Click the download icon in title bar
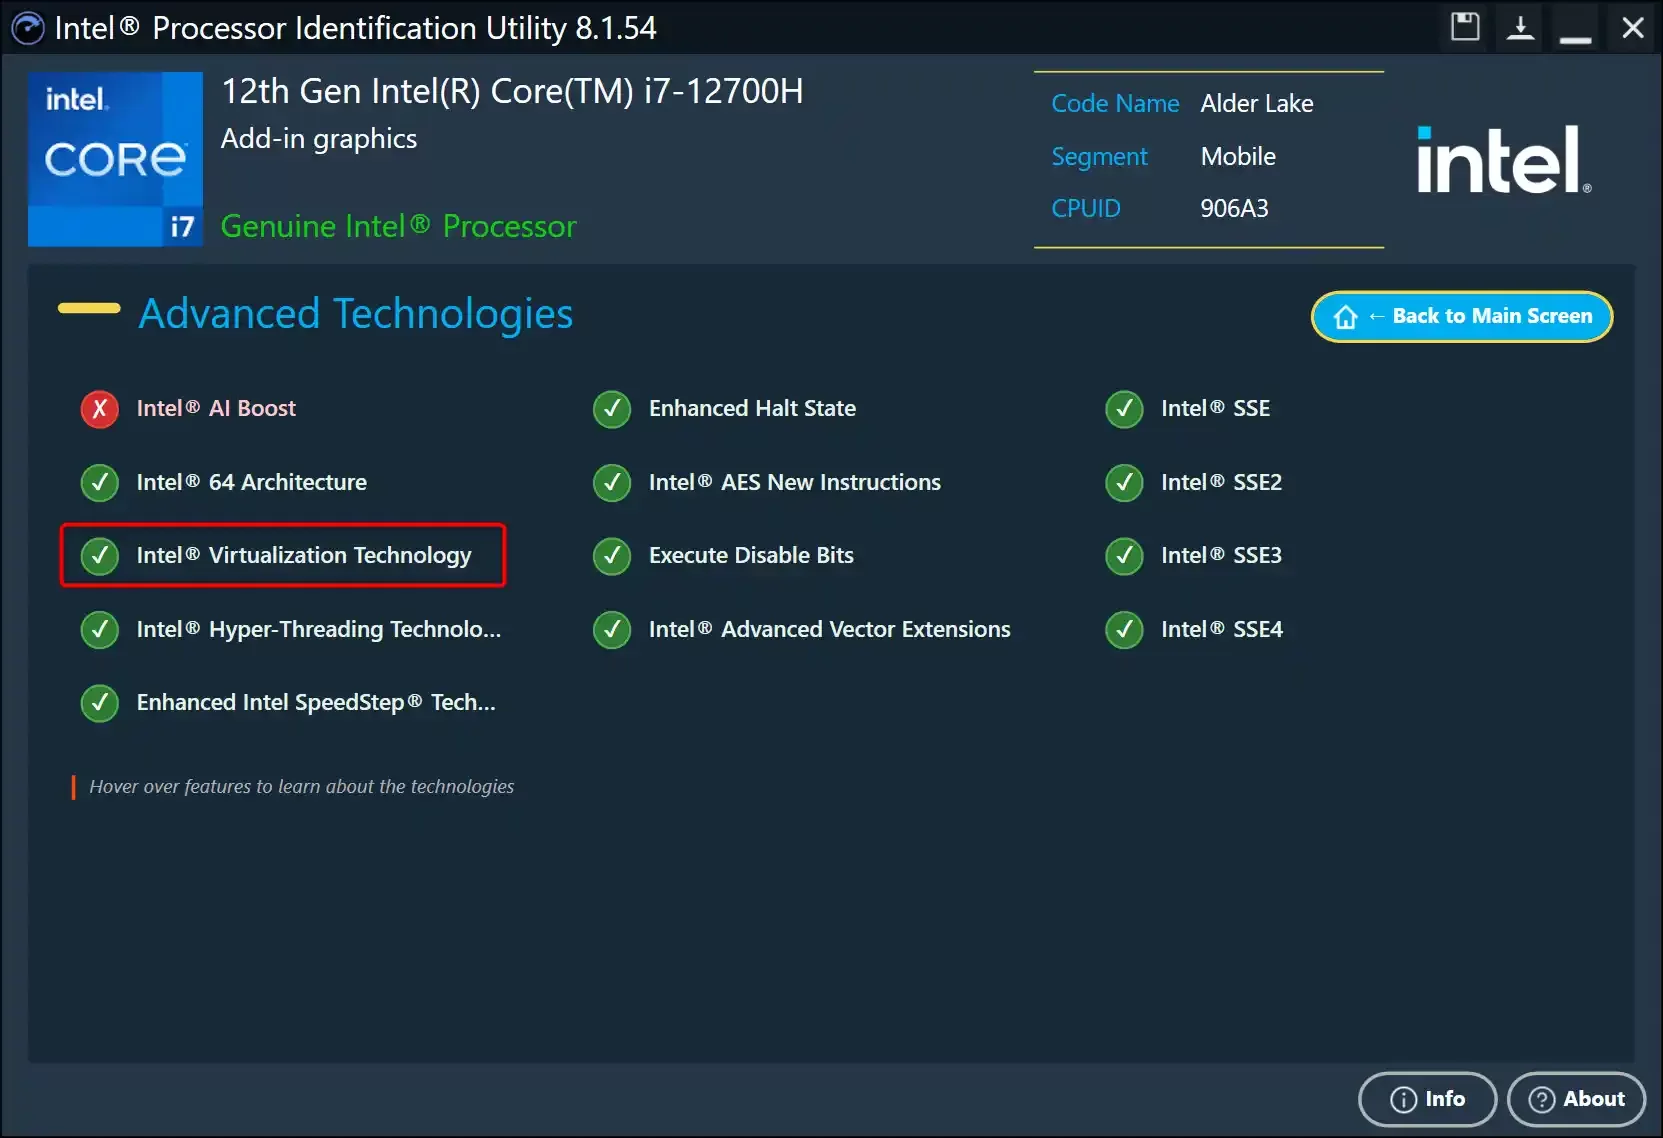Viewport: 1663px width, 1138px height. [x=1520, y=27]
